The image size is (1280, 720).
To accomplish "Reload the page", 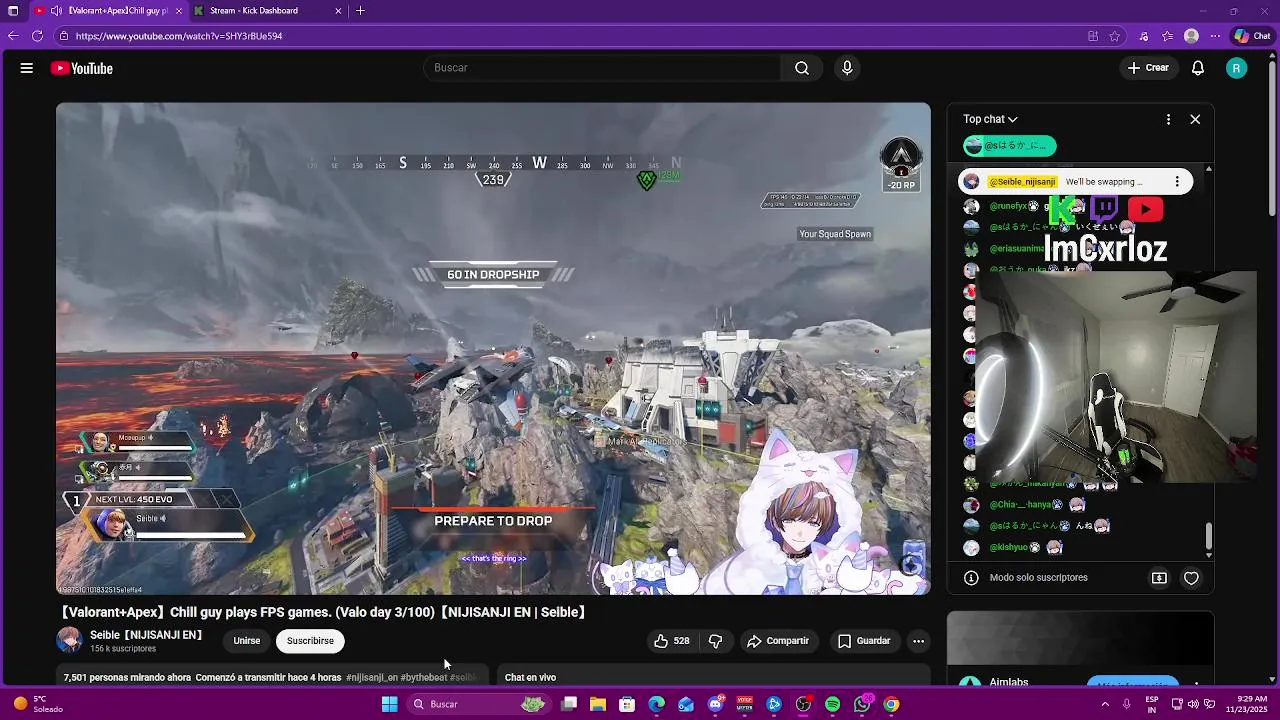I will click(x=37, y=36).
